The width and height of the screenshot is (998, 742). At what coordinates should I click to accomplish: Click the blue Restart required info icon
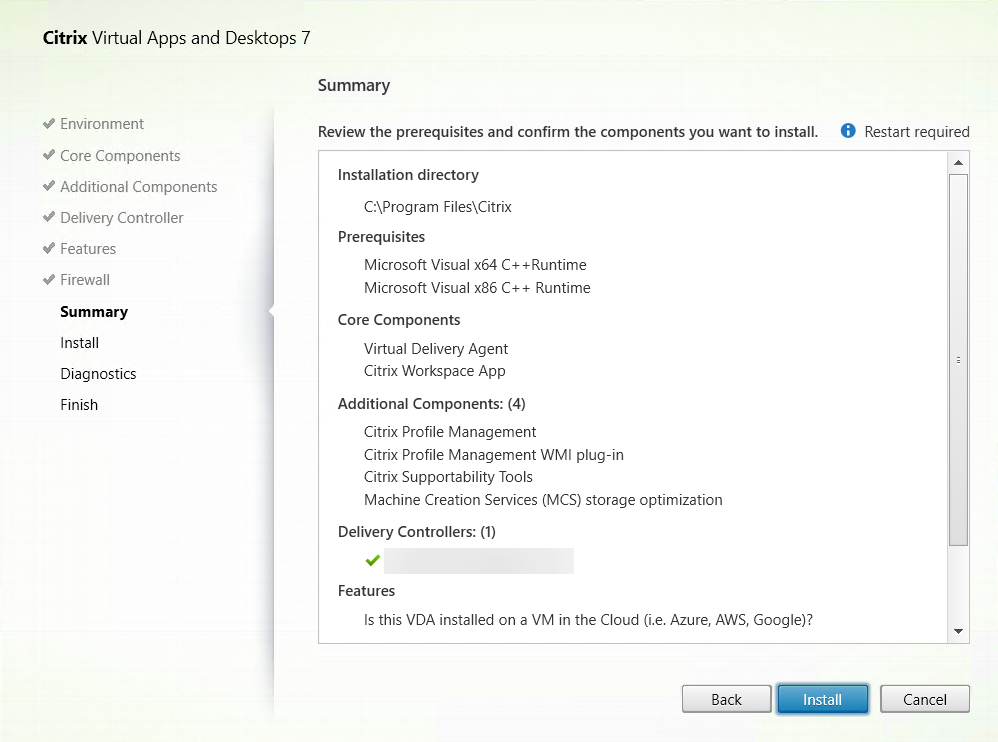[x=848, y=131]
